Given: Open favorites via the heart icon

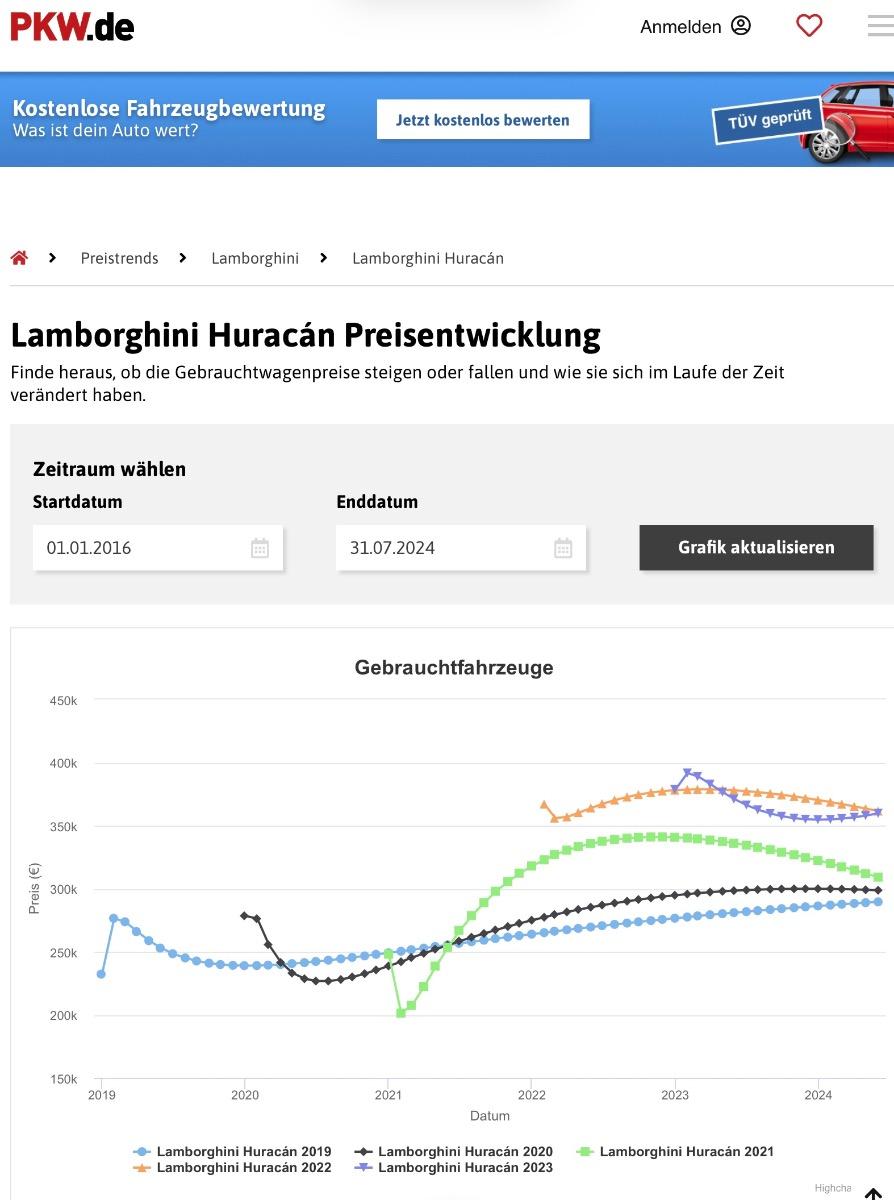Looking at the screenshot, I should (x=809, y=26).
